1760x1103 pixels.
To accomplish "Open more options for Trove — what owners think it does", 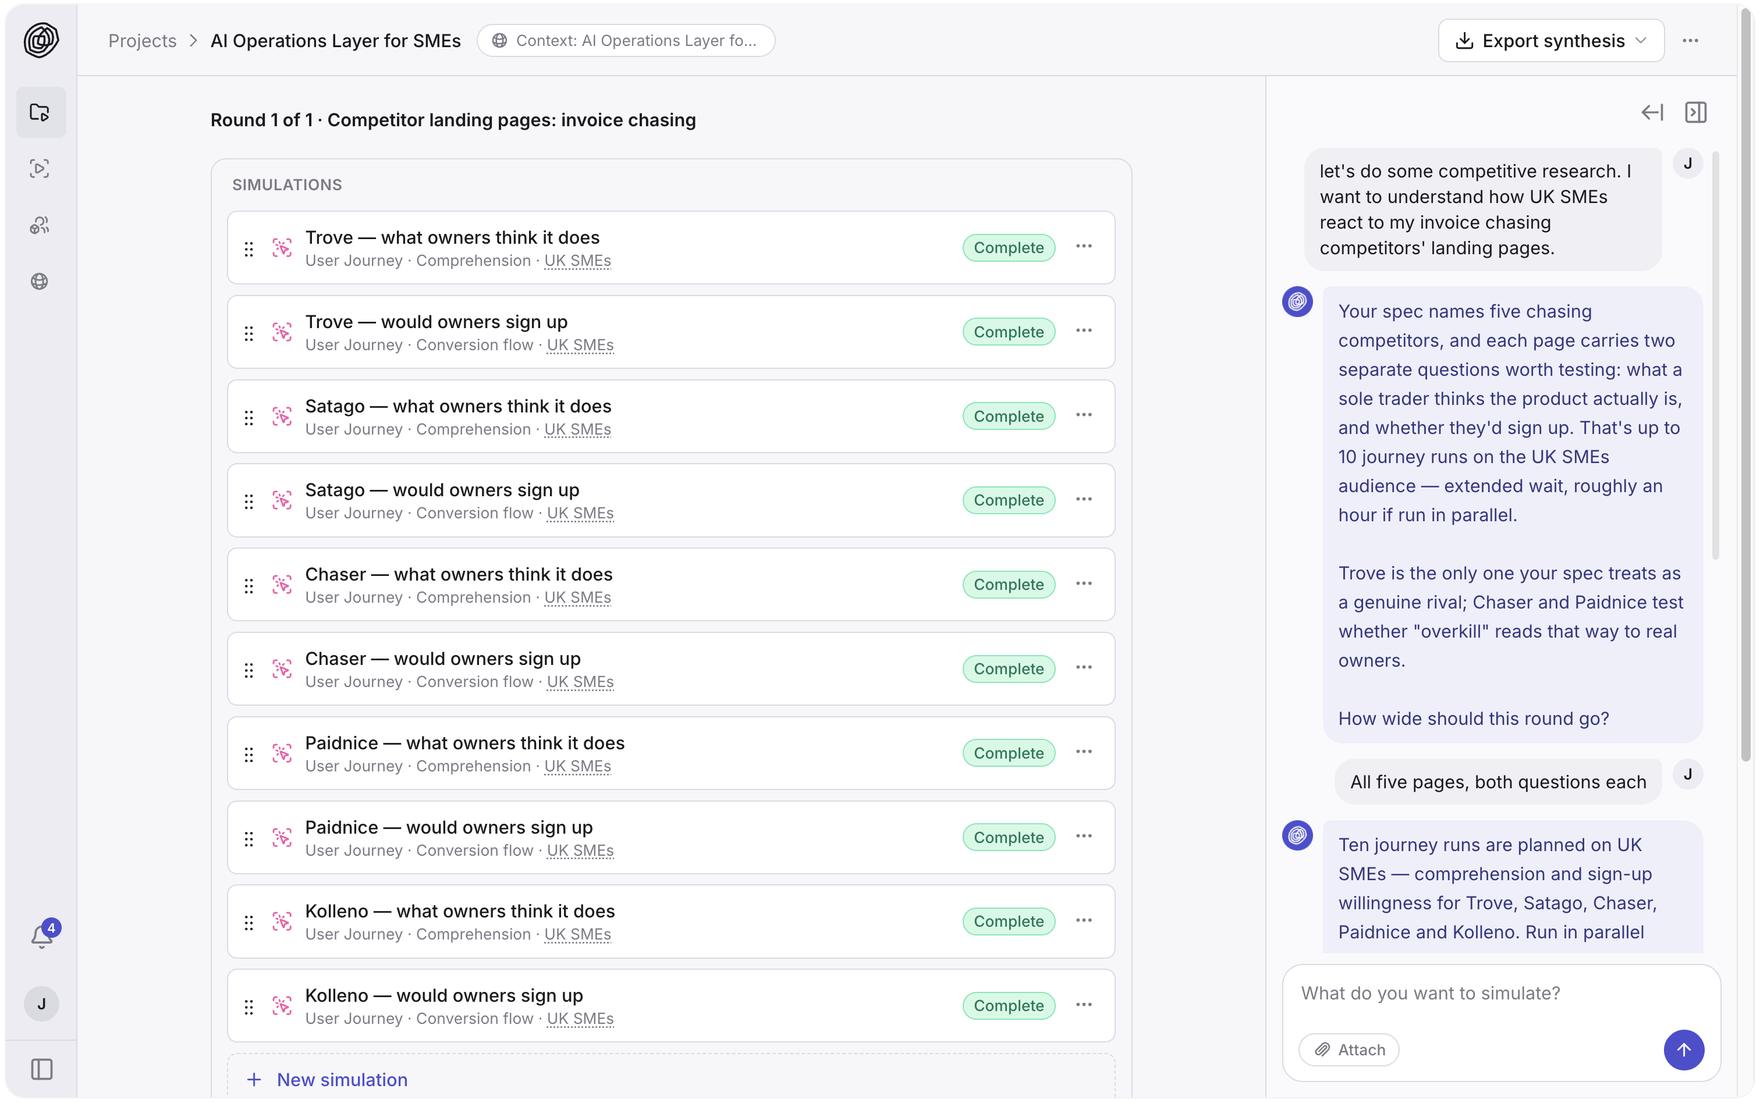I will pos(1084,246).
